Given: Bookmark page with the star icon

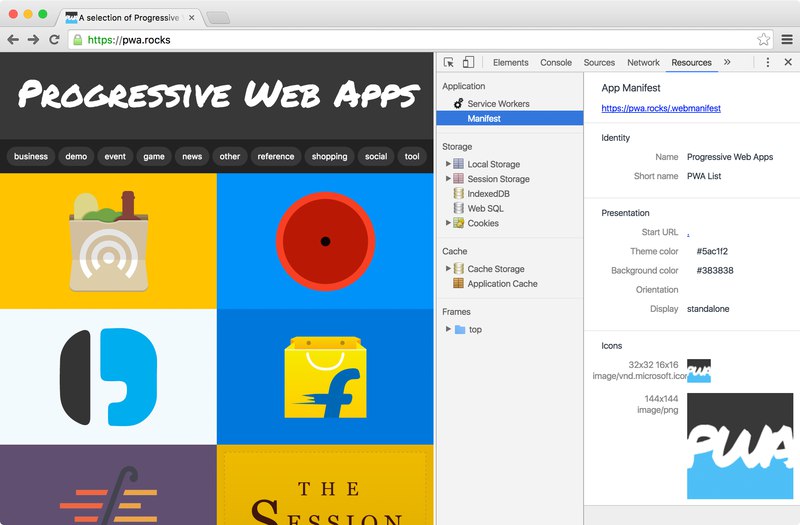Looking at the screenshot, I should click(x=763, y=39).
